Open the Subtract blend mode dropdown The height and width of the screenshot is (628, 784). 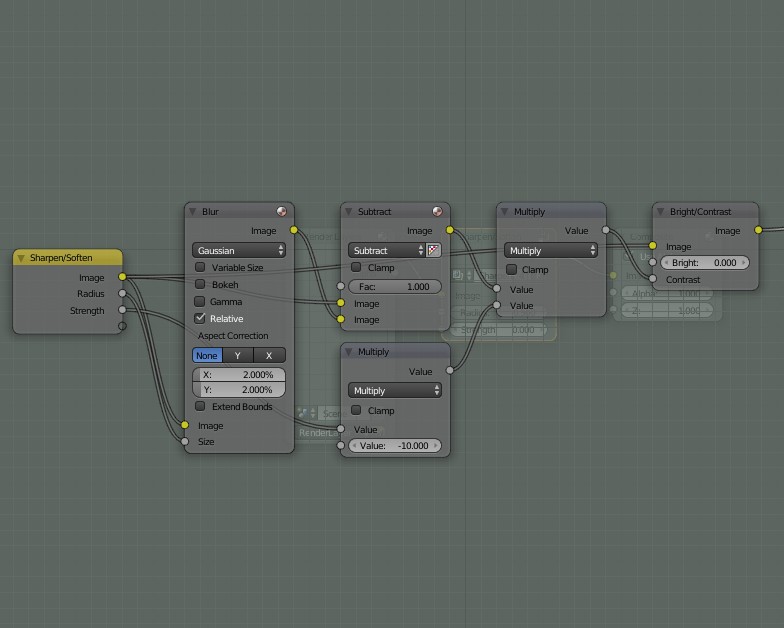(386, 250)
